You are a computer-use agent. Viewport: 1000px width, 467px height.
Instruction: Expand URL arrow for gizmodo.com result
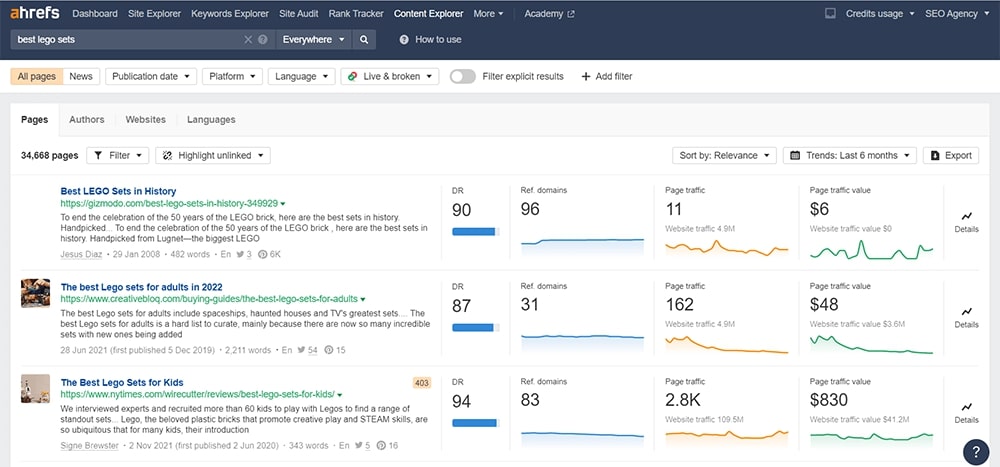(x=283, y=204)
